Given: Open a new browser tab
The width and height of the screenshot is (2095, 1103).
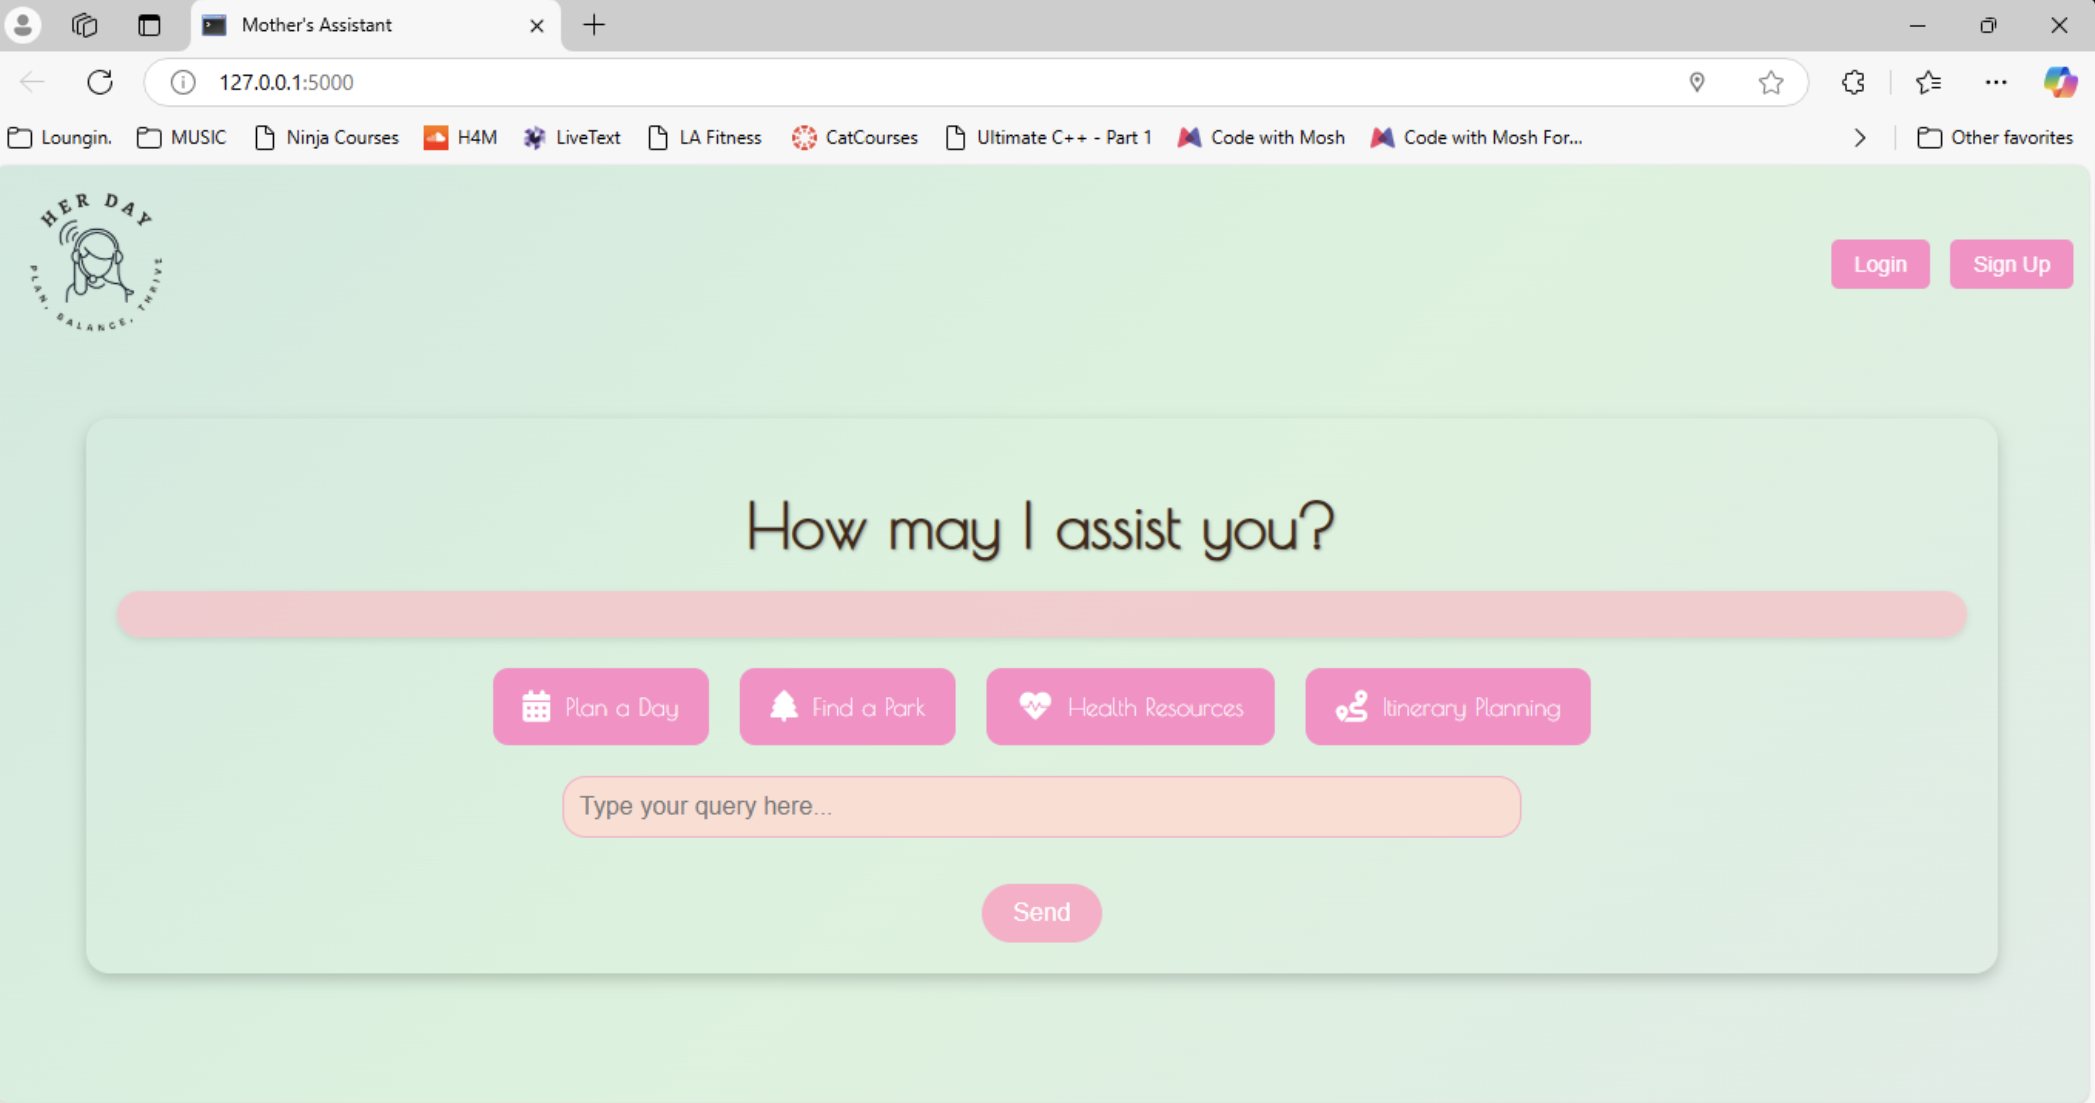Looking at the screenshot, I should tap(594, 25).
